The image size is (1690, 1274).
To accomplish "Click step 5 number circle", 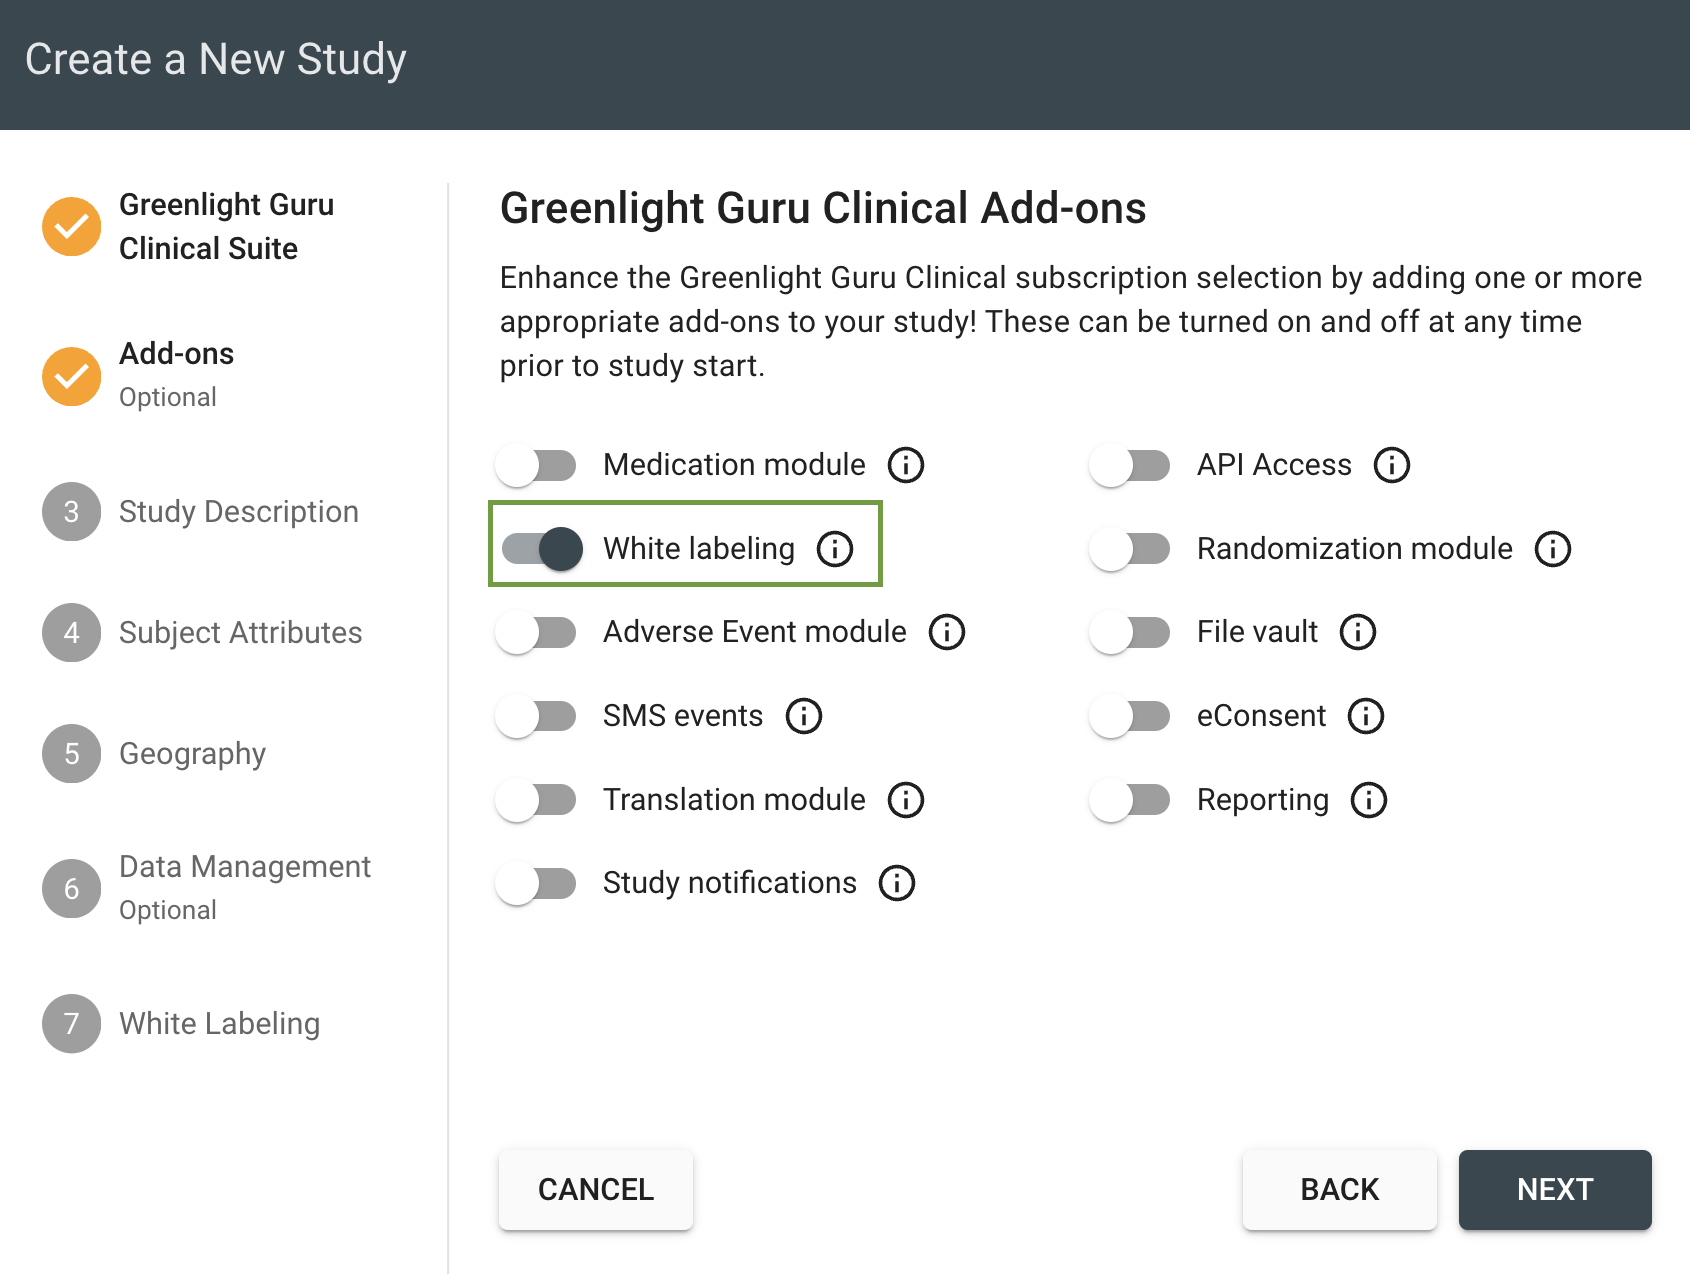I will [x=71, y=754].
